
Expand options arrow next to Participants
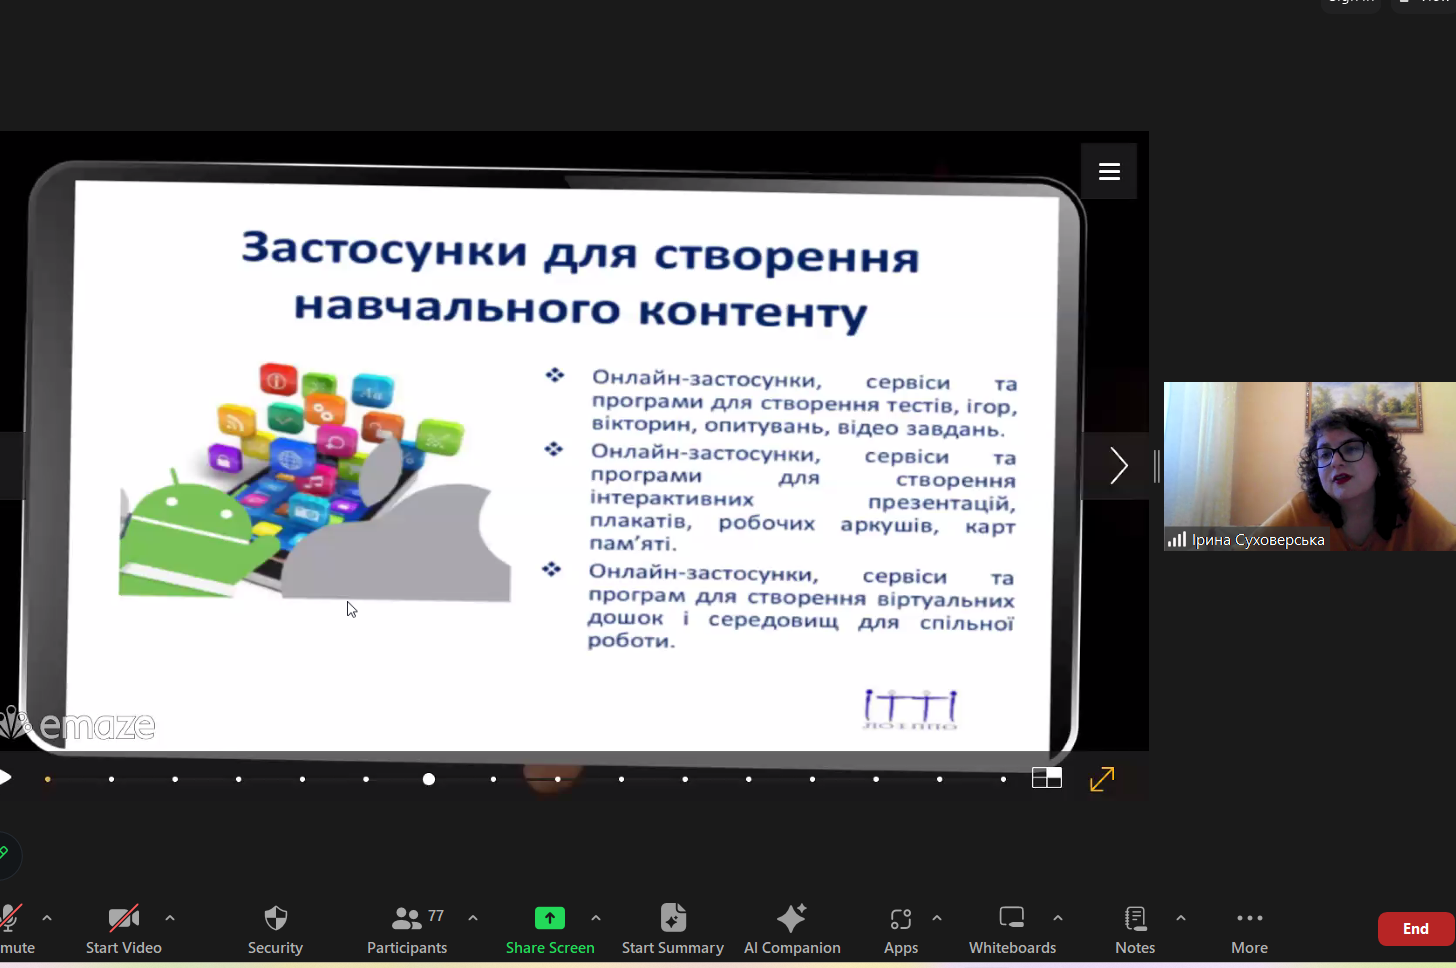[473, 918]
